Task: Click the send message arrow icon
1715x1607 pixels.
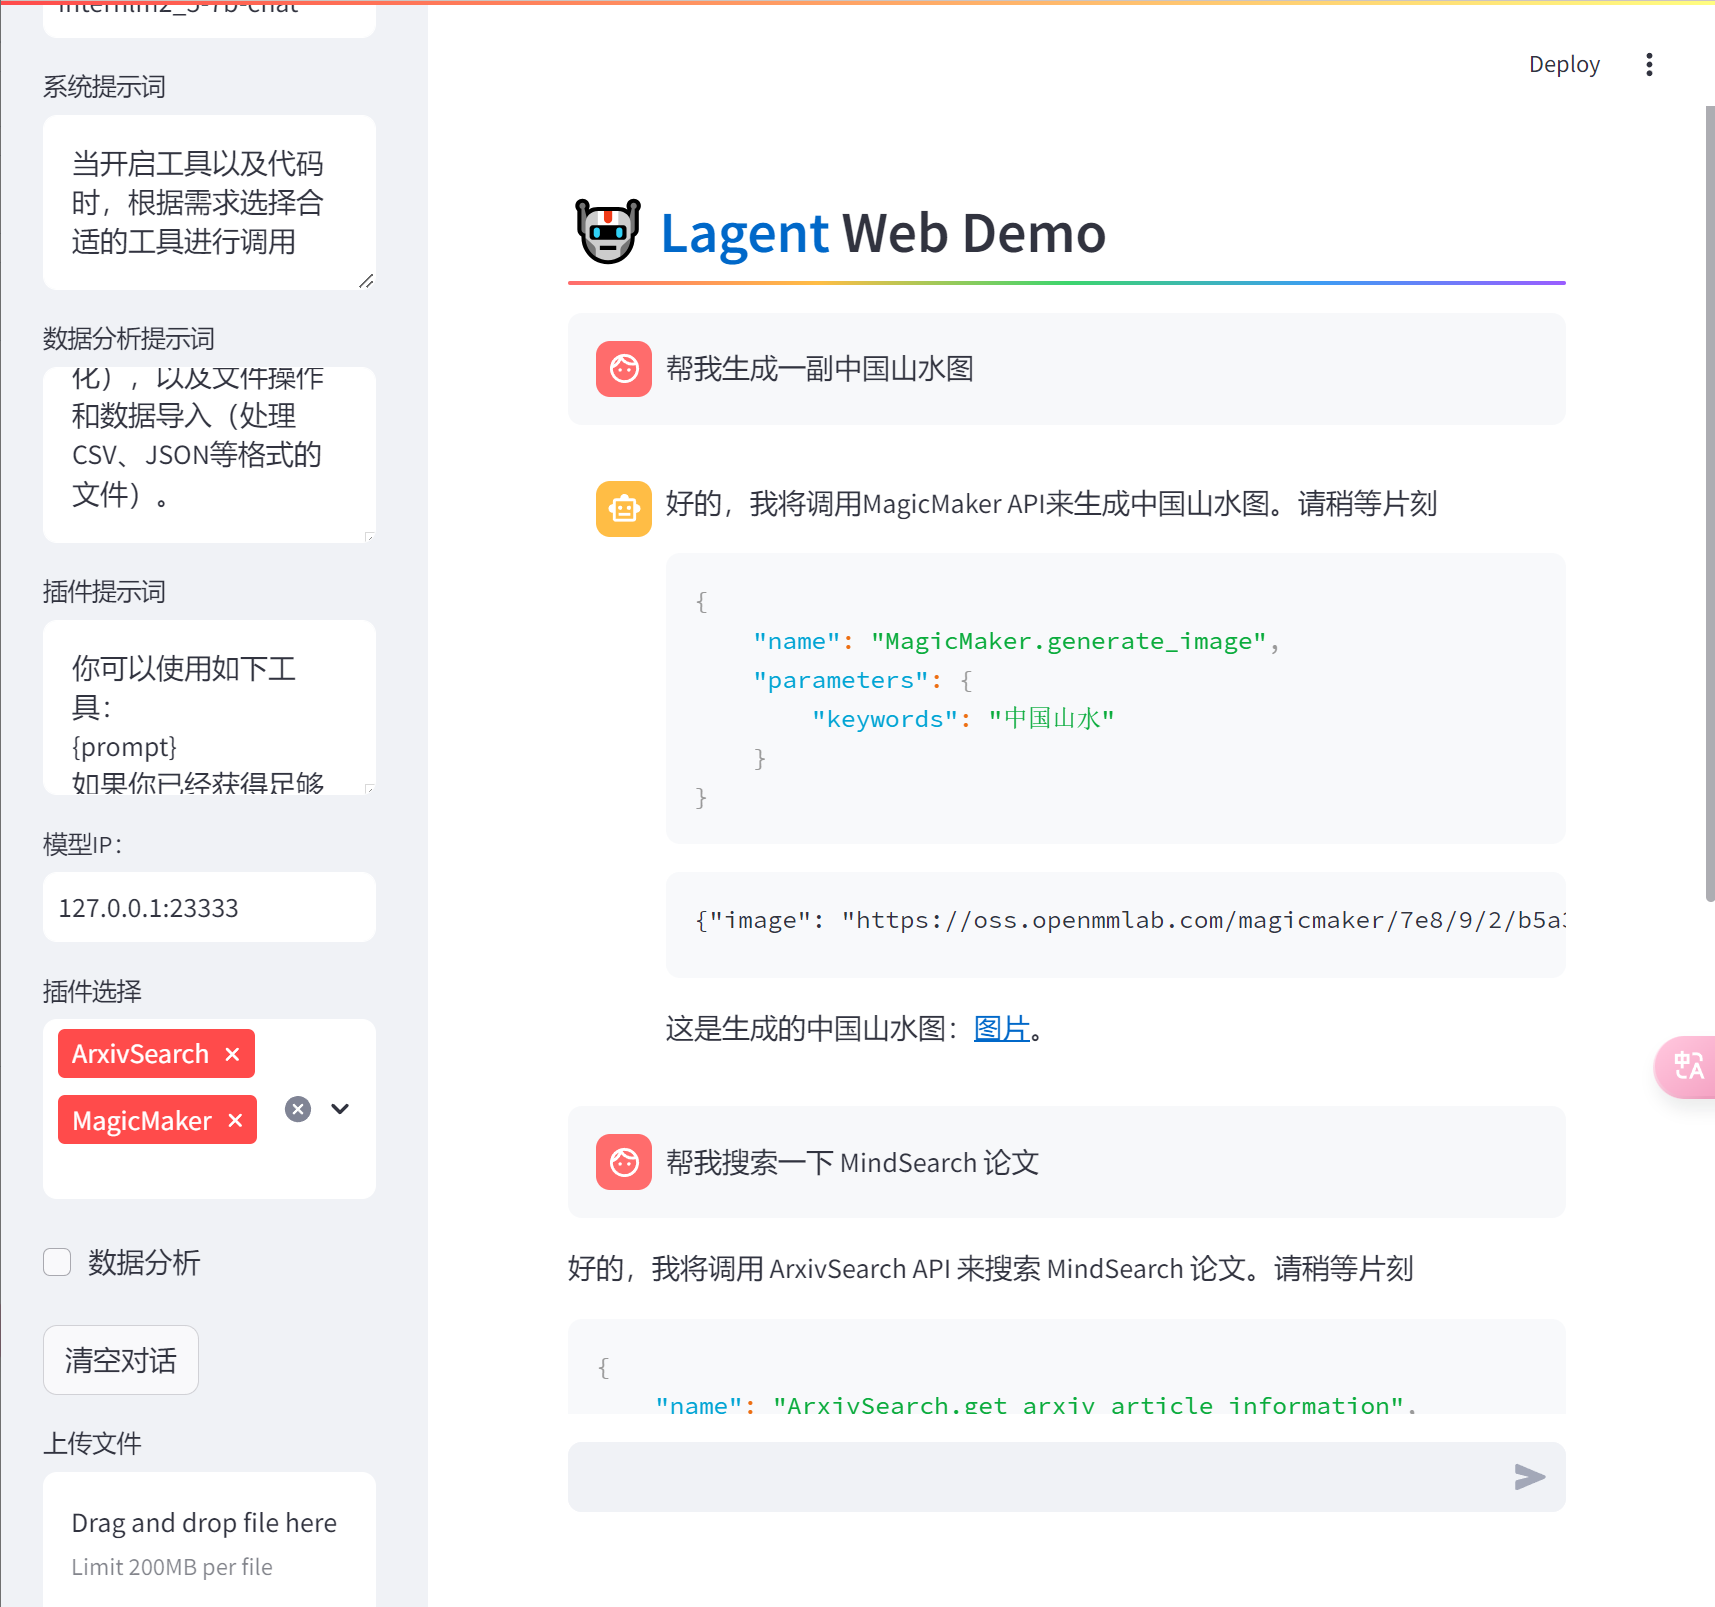Action: tap(1529, 1477)
